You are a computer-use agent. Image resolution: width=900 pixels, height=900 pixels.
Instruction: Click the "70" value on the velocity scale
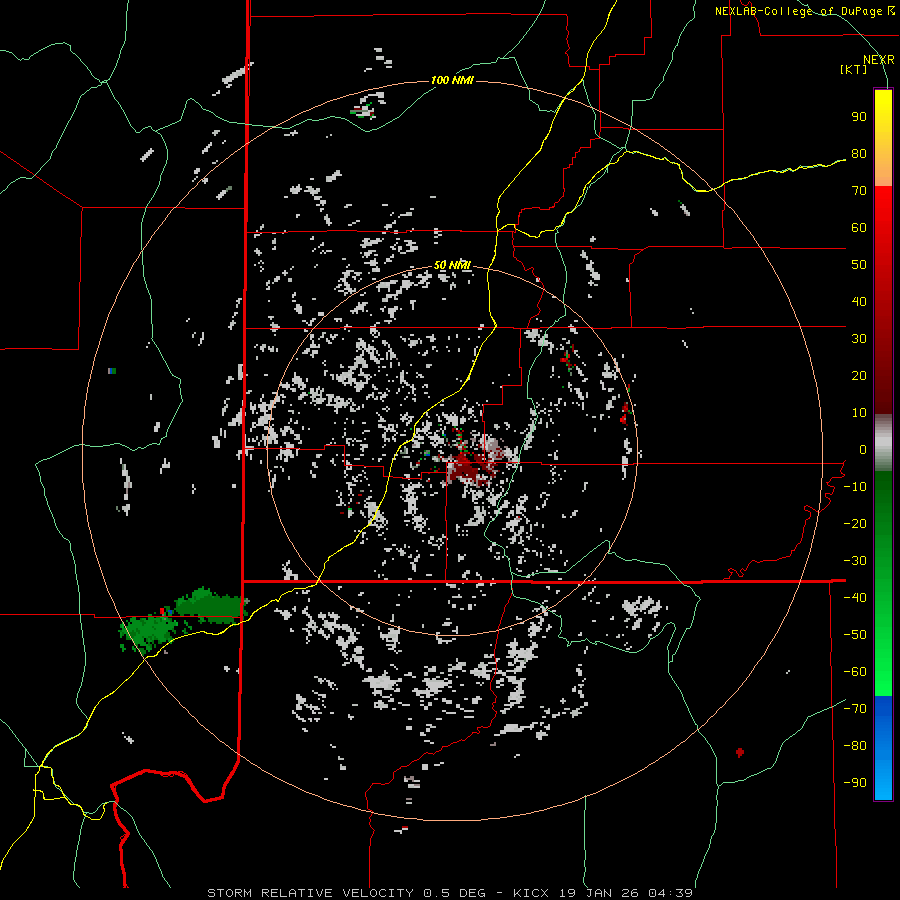[859, 191]
